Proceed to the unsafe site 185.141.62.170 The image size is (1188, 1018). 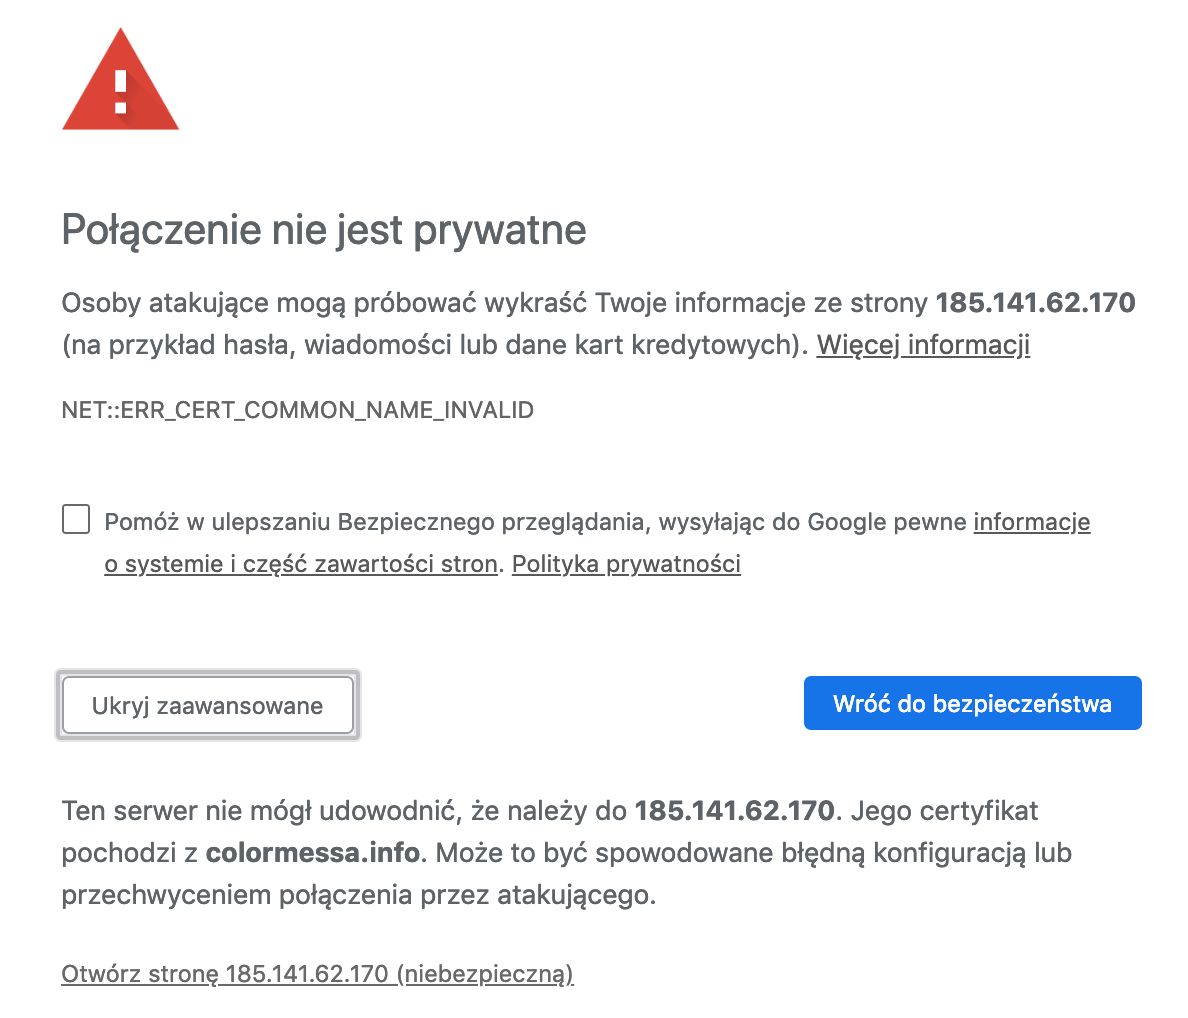click(317, 972)
